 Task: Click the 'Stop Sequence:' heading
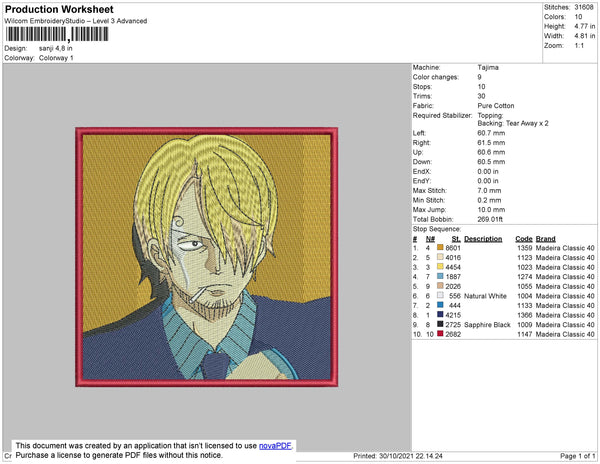click(437, 229)
